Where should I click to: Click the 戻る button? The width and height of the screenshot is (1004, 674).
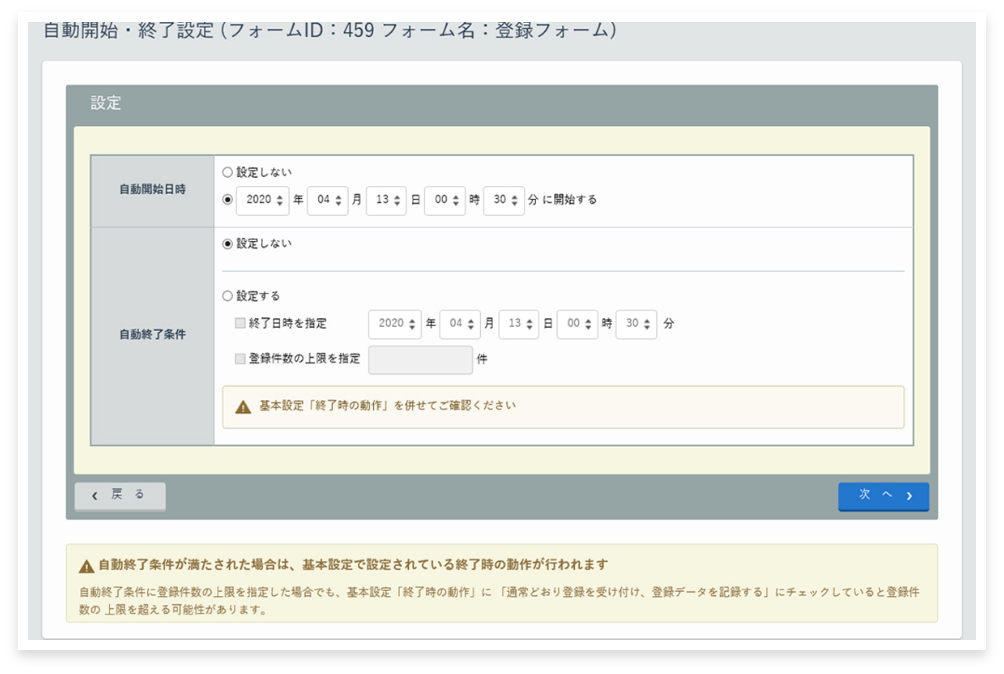(119, 495)
